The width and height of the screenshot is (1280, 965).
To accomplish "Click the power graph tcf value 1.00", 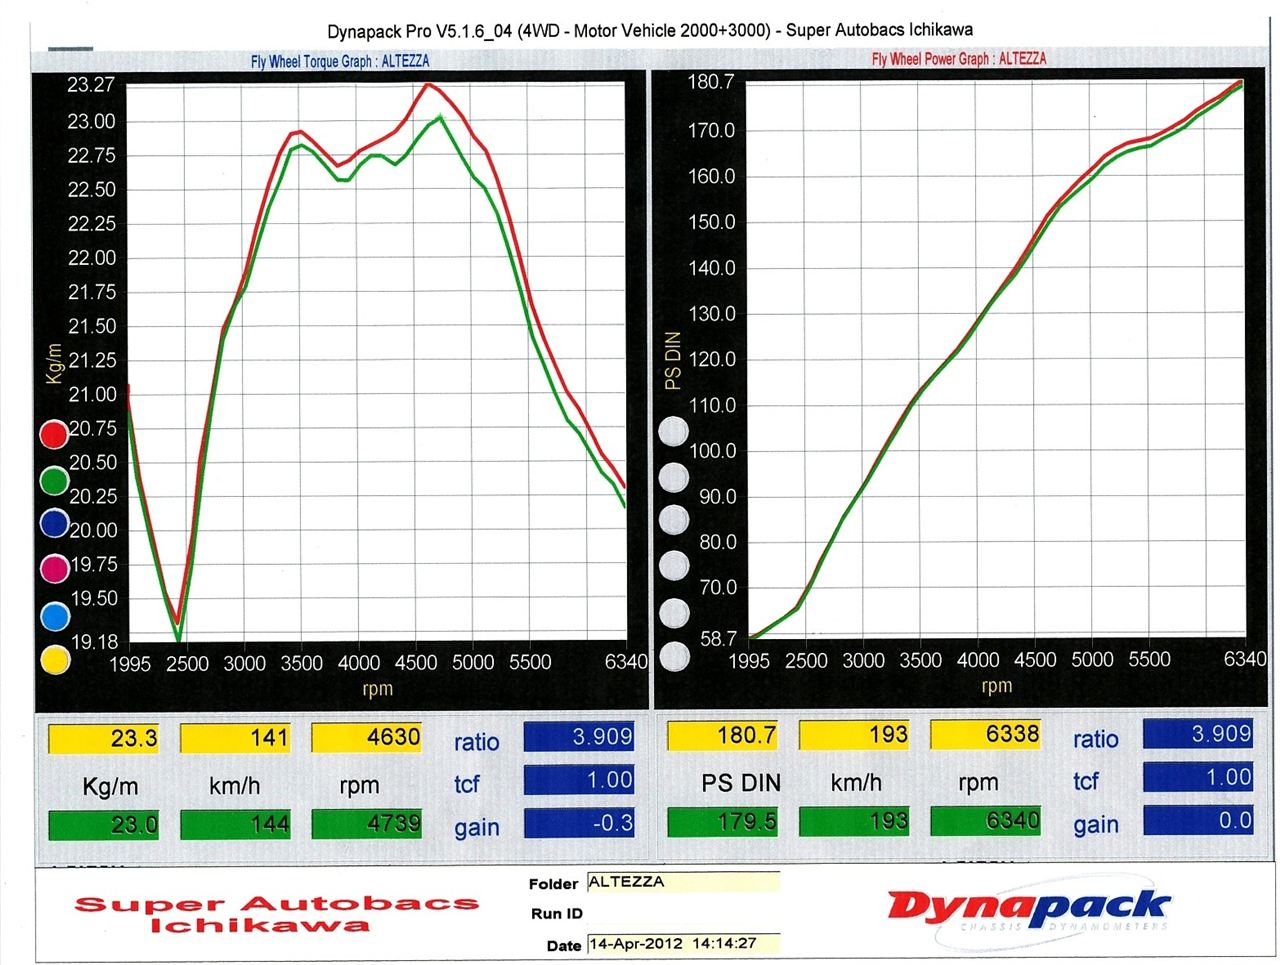I will click(x=1197, y=777).
